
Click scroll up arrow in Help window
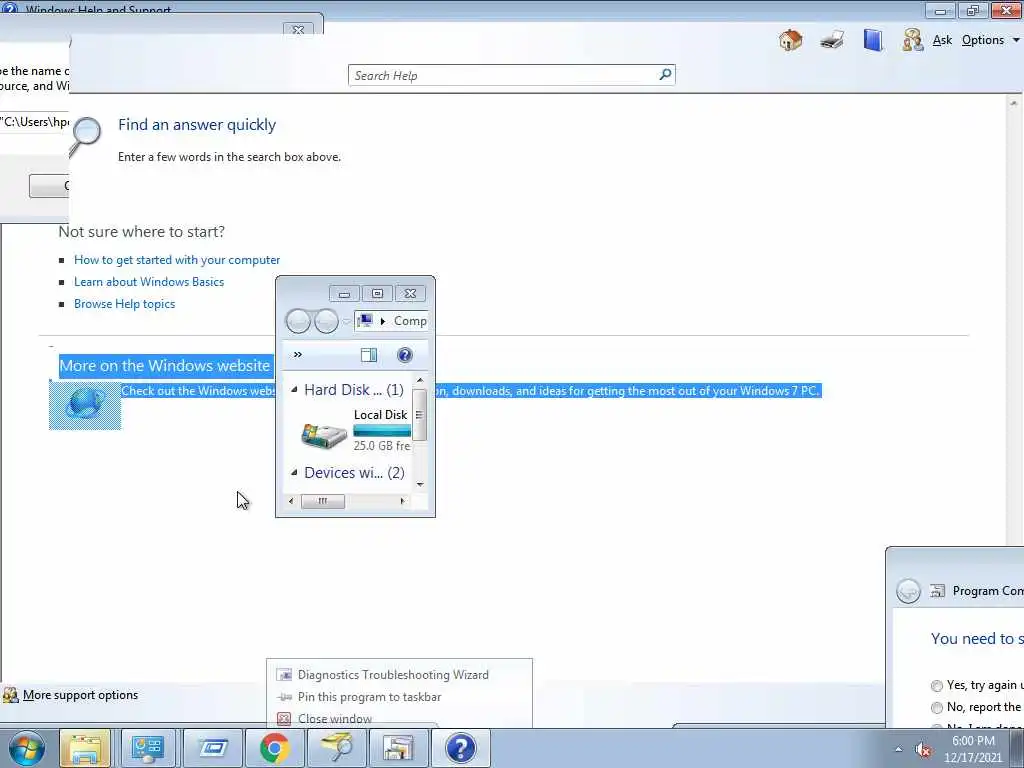[x=1014, y=103]
